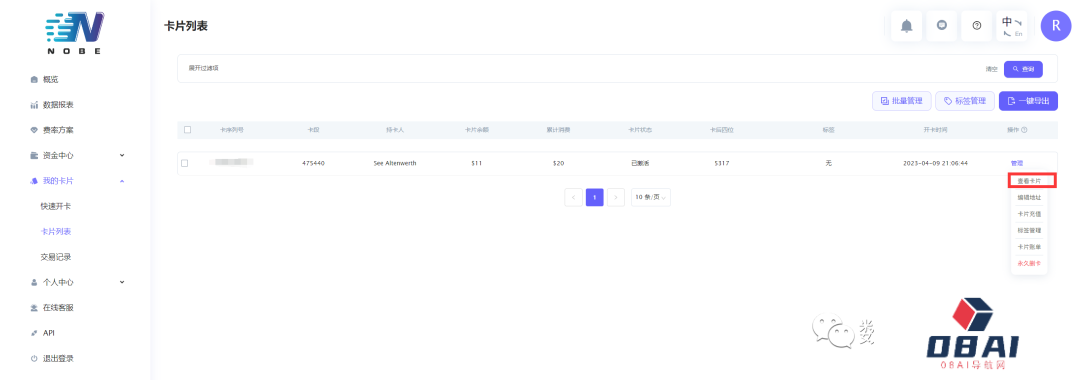The image size is (1080, 380).
Task: Expand filters via 展开过滤项
Action: (x=204, y=68)
